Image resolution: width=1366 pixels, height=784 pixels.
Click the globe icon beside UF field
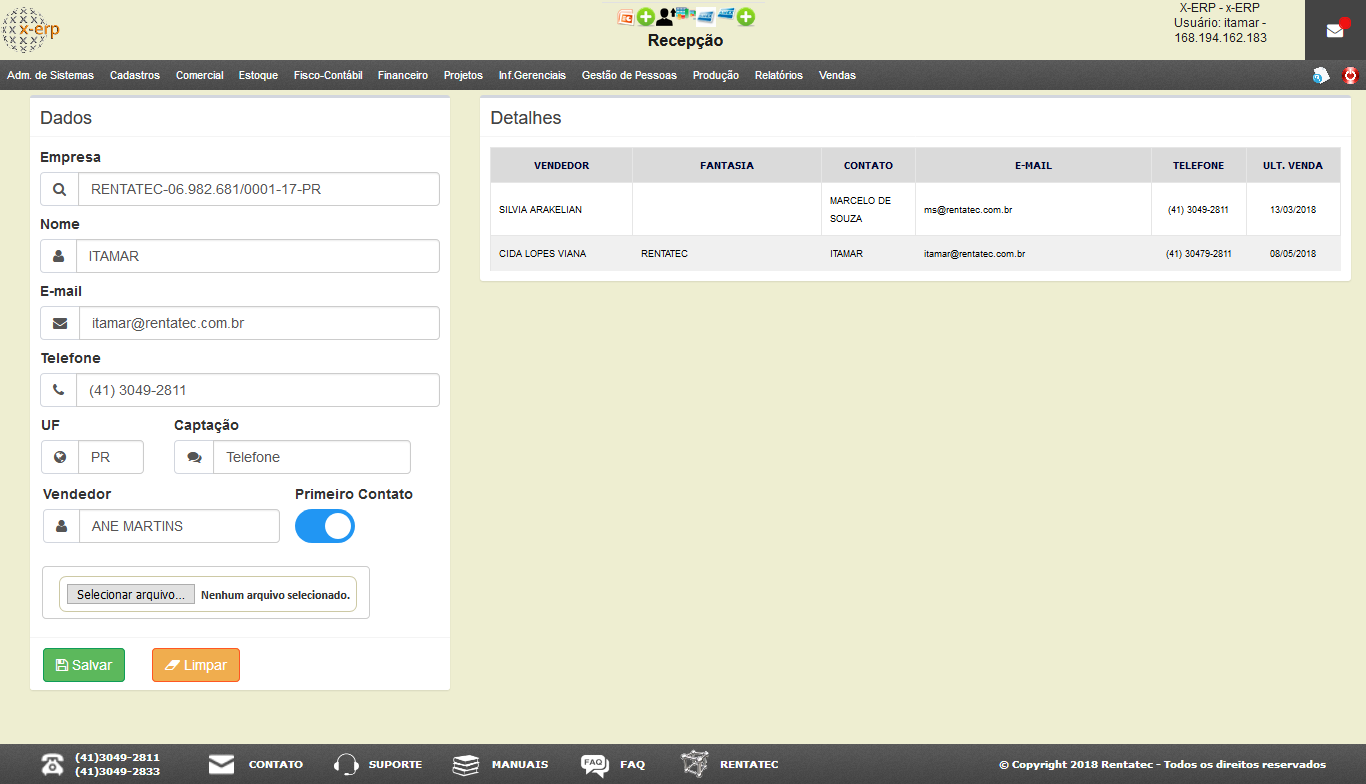pyautogui.click(x=60, y=457)
